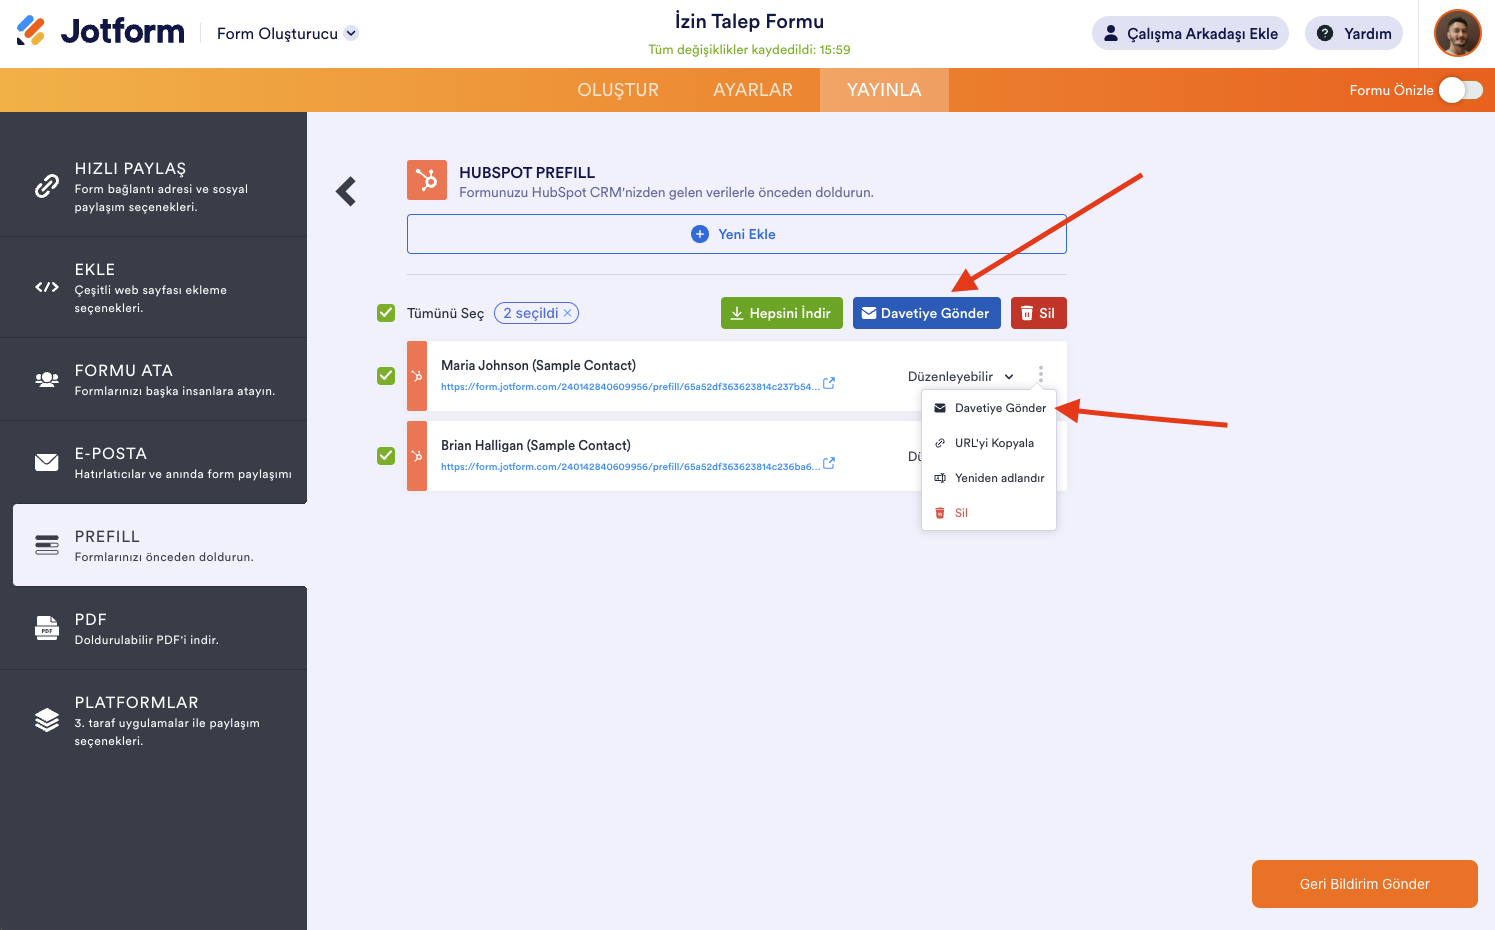Open the user profile avatar
The image size is (1495, 930).
point(1457,33)
